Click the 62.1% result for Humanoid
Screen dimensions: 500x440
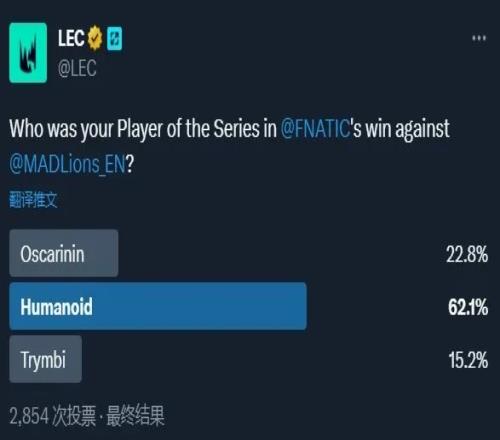(468, 307)
